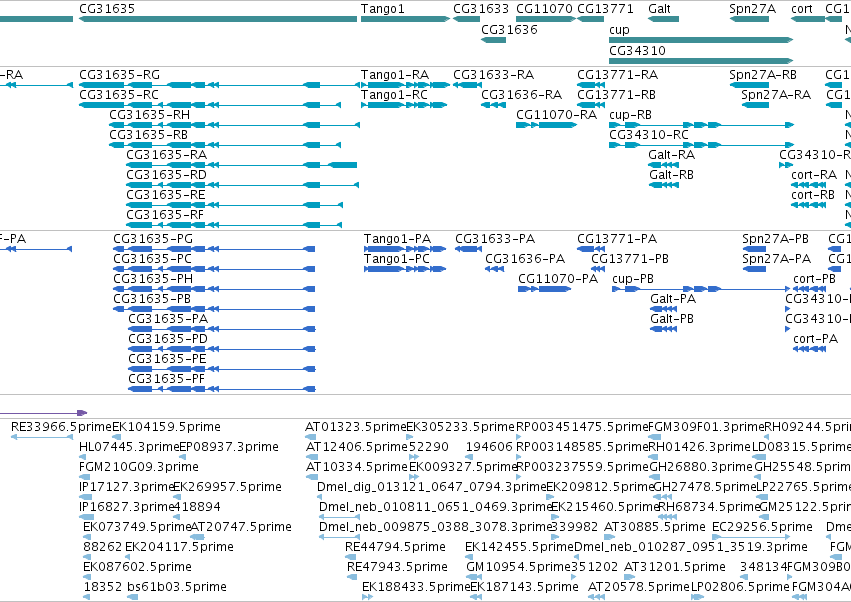This screenshot has height=602, width=851.
Task: Select transcript CG31635-RA
Action: (167, 155)
